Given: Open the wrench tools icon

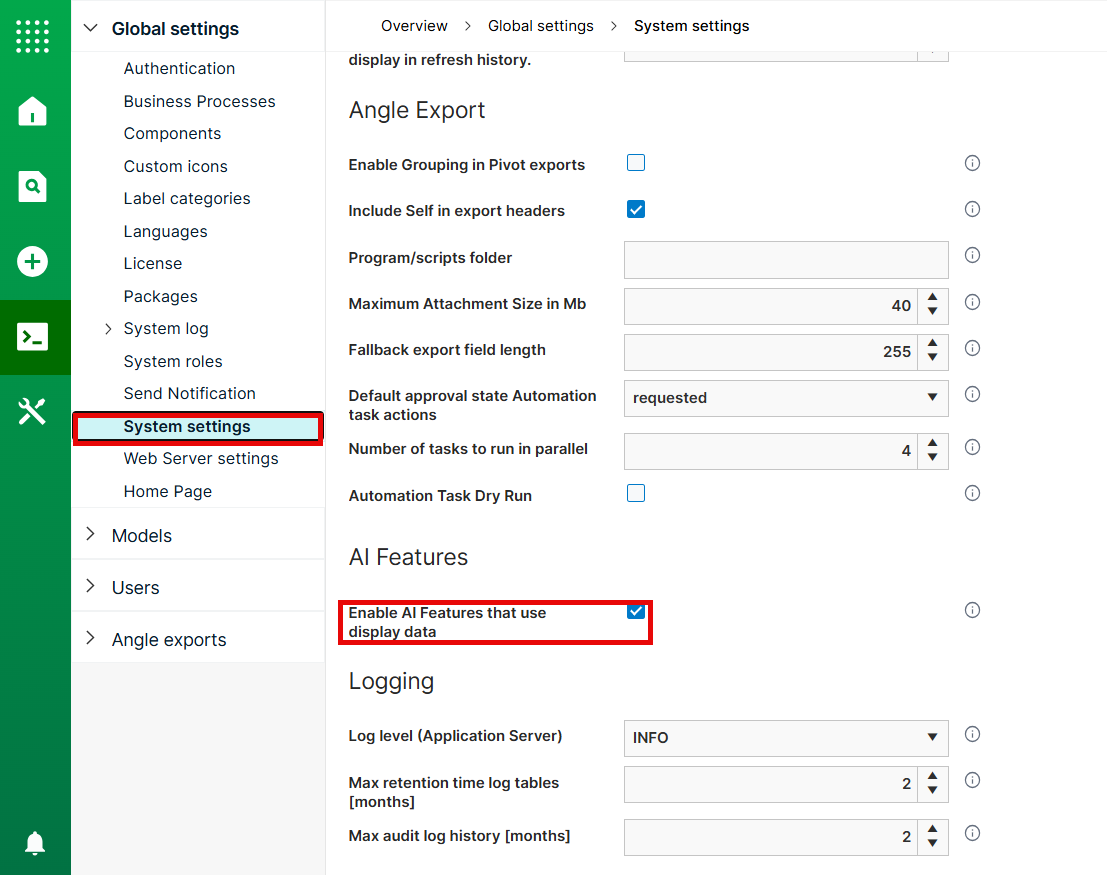Looking at the screenshot, I should [x=32, y=411].
